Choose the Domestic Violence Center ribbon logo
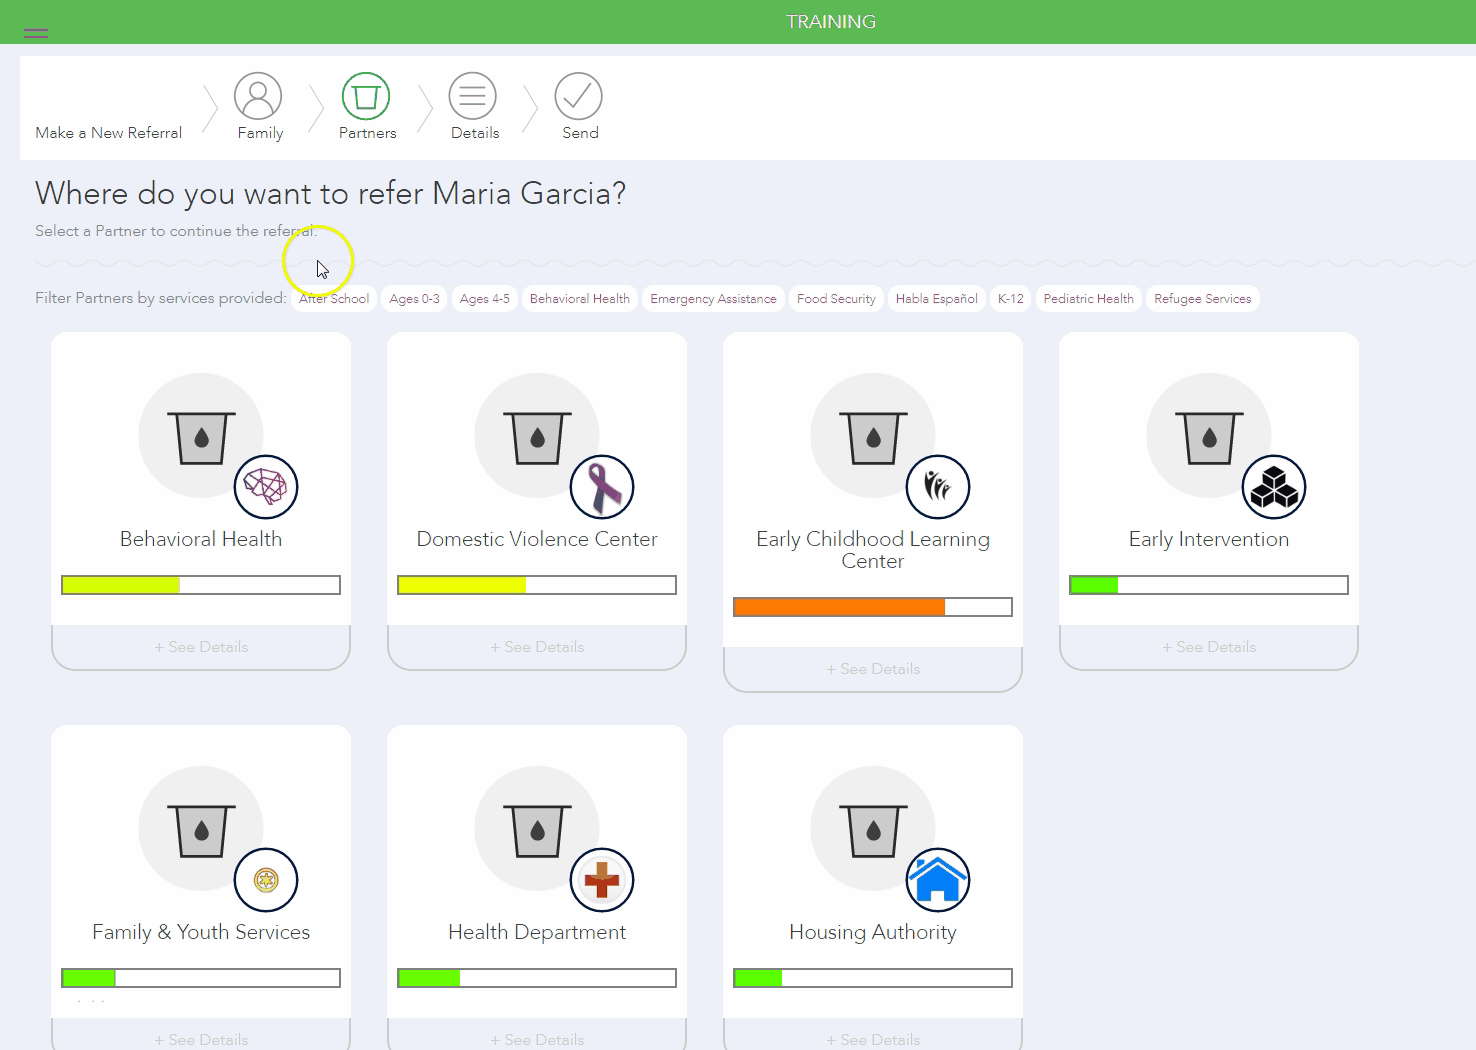 click(x=602, y=487)
